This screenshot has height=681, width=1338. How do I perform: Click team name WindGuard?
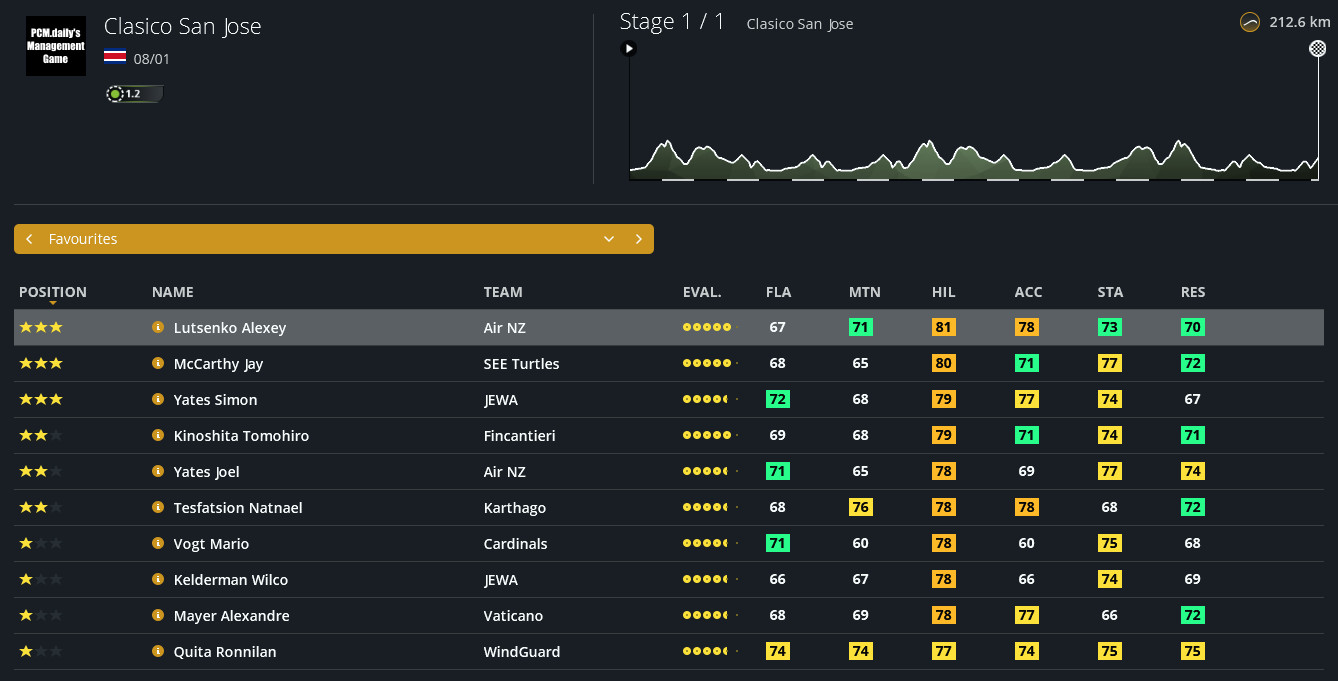coord(522,652)
